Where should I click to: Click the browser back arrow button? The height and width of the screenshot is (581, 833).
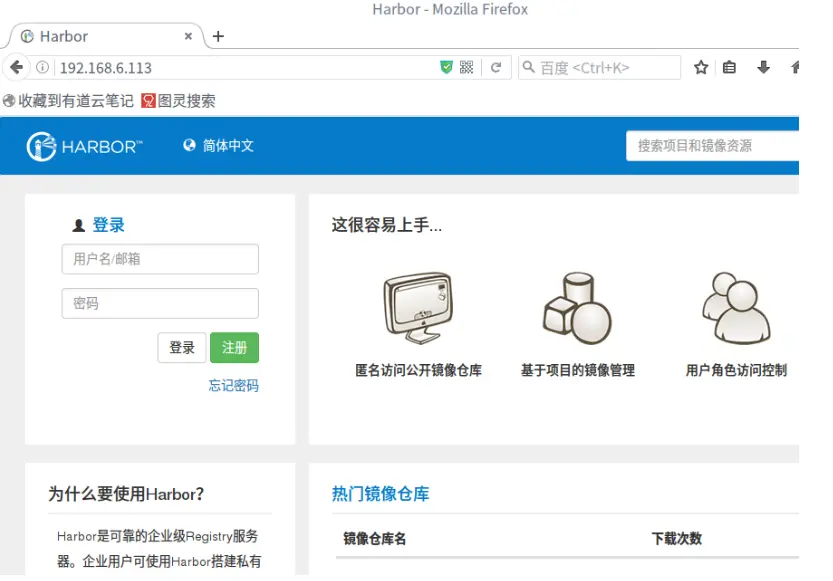point(16,67)
